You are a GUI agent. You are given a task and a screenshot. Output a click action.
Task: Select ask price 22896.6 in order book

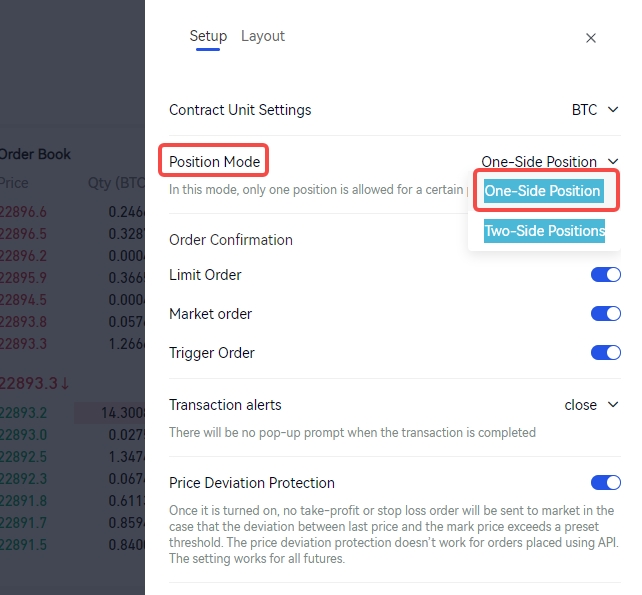pos(23,212)
